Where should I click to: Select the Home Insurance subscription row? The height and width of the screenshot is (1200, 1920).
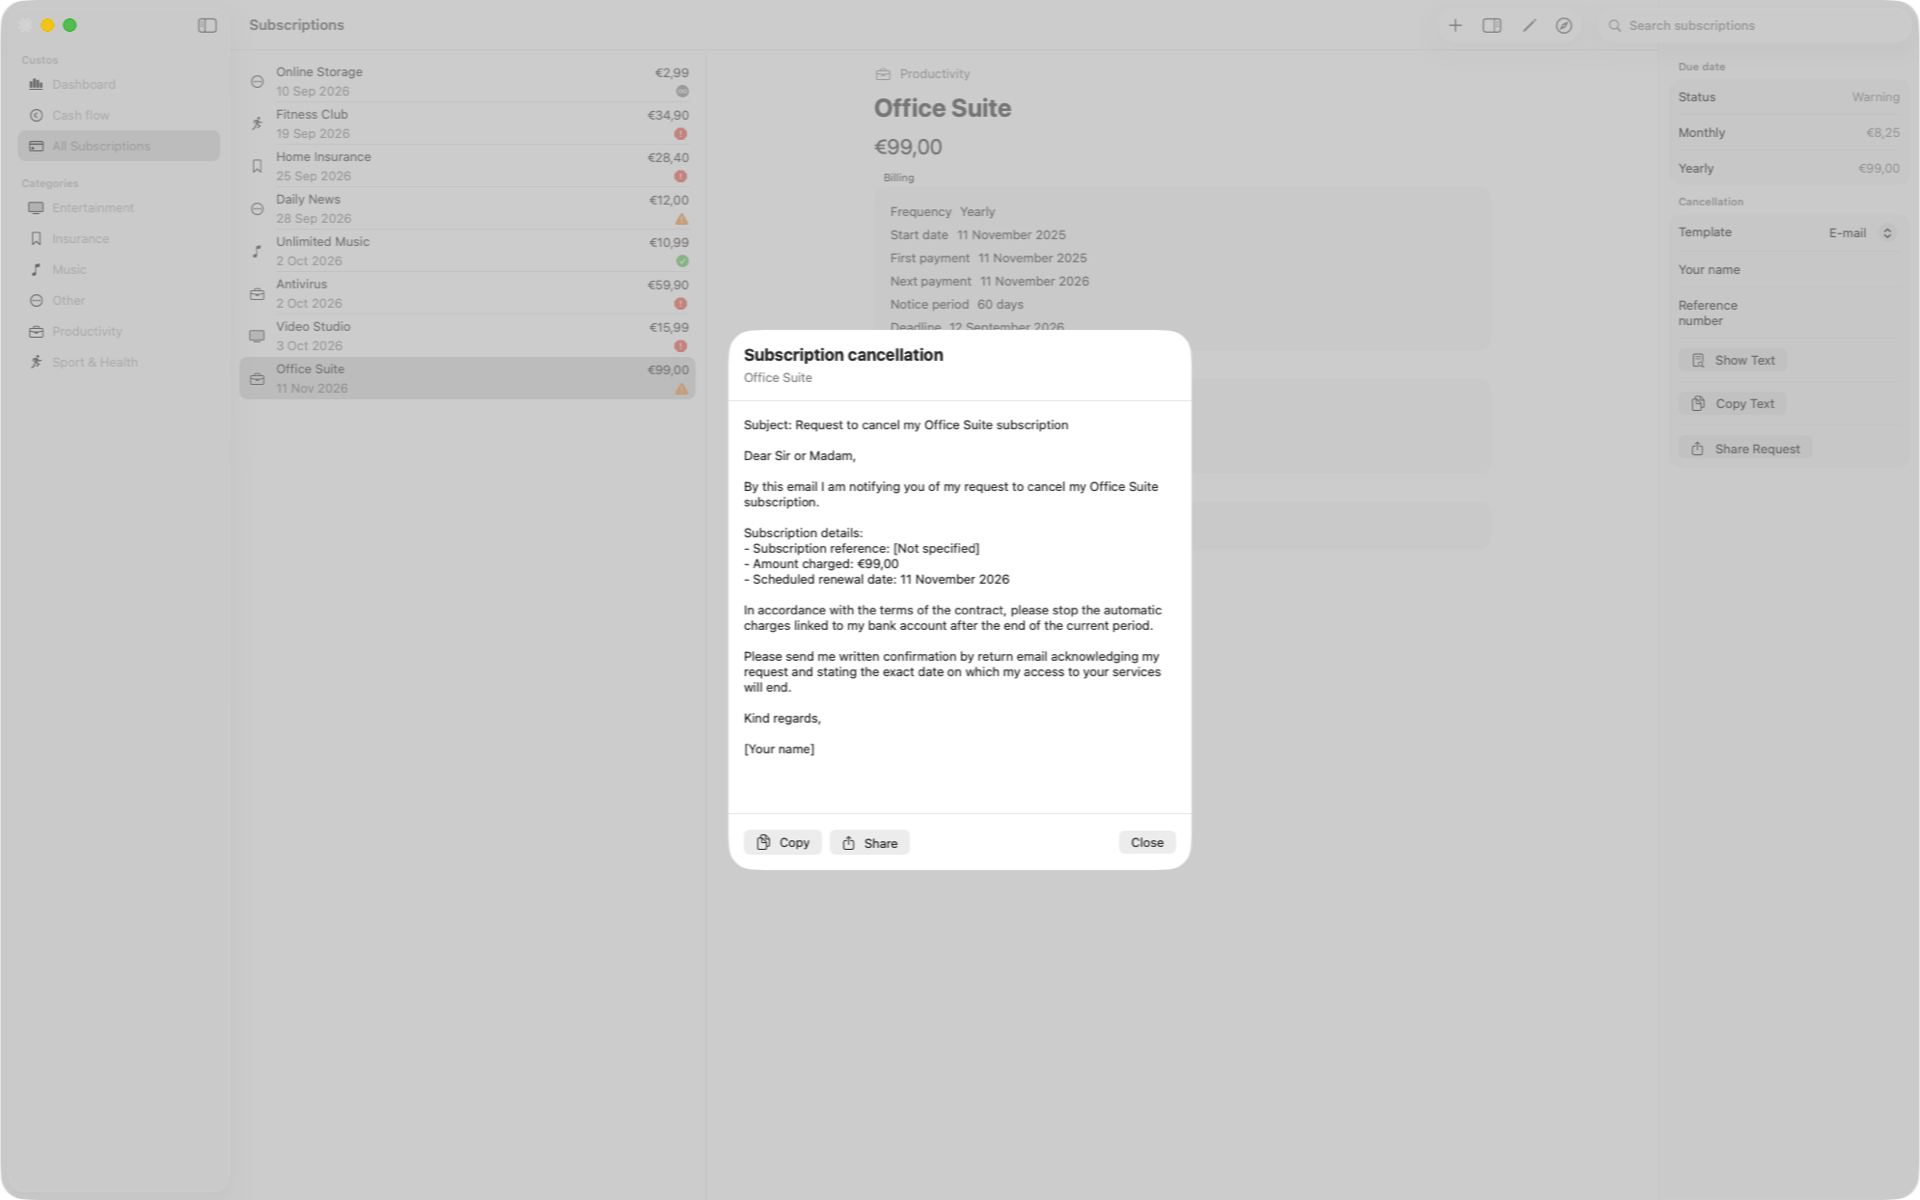click(x=467, y=166)
